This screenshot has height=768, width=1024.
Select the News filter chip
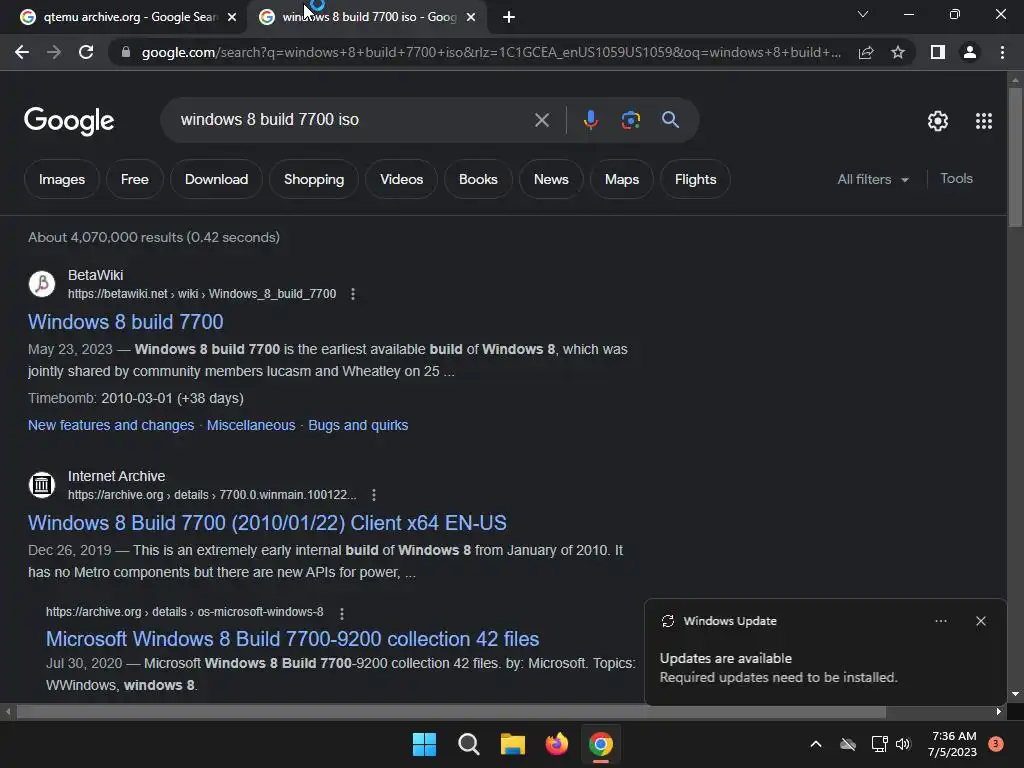tap(551, 180)
